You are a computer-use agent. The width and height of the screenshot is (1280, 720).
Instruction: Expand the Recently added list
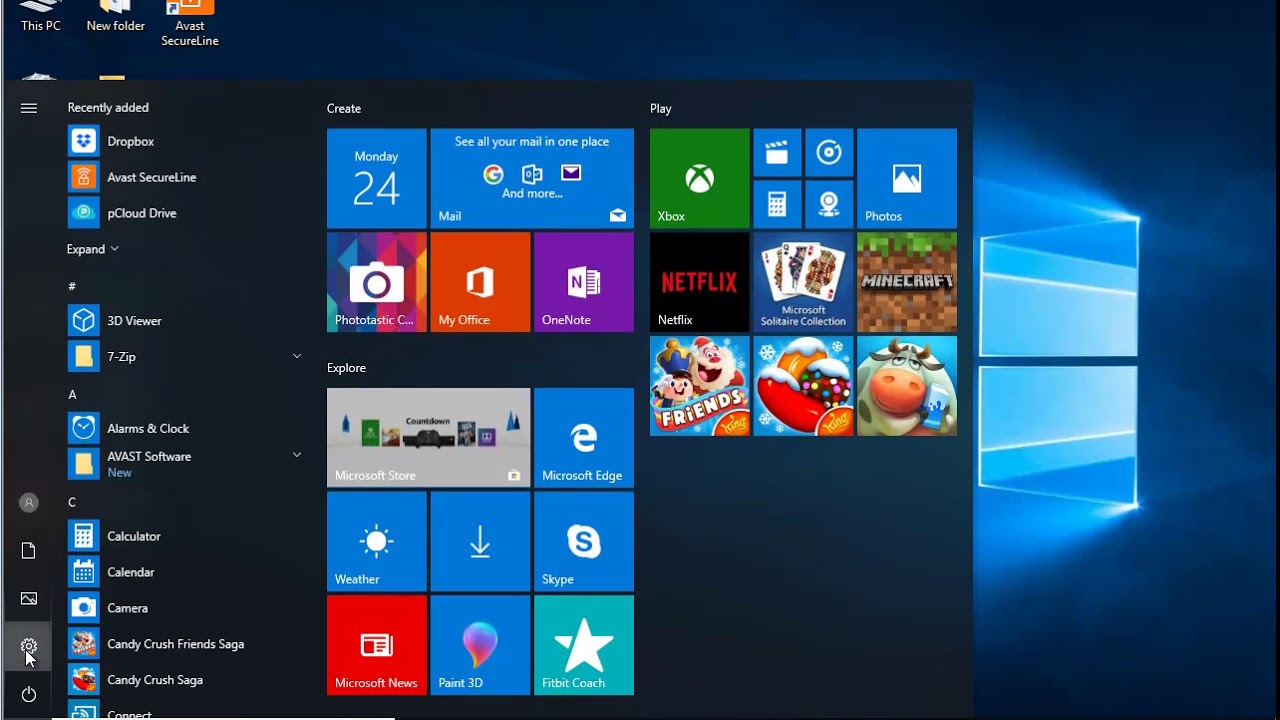93,249
